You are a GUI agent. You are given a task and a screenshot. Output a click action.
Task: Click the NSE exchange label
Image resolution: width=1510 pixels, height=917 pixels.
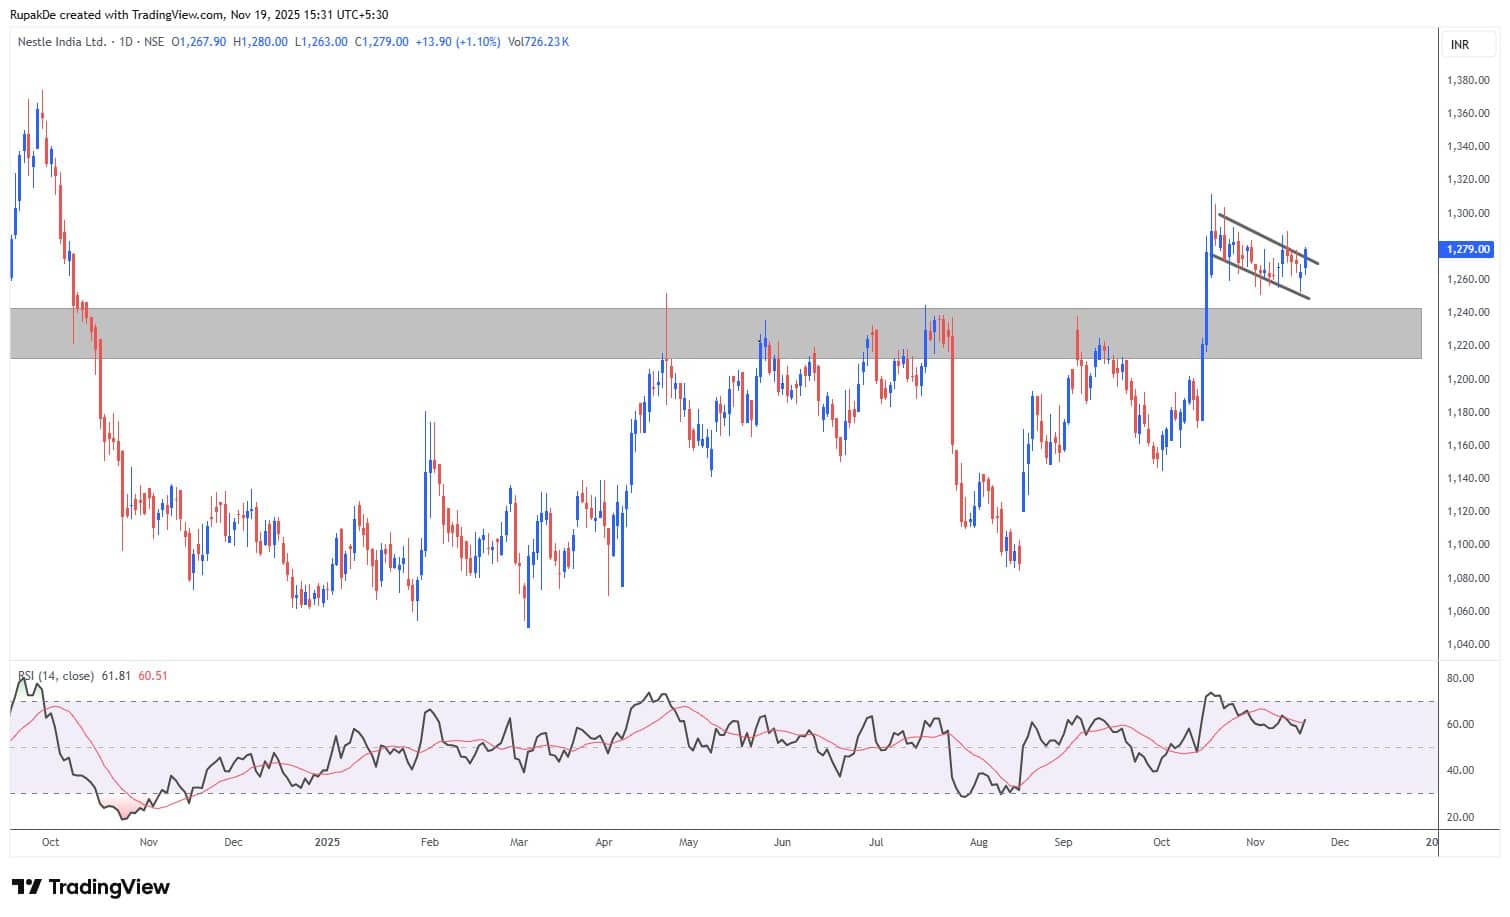point(153,42)
